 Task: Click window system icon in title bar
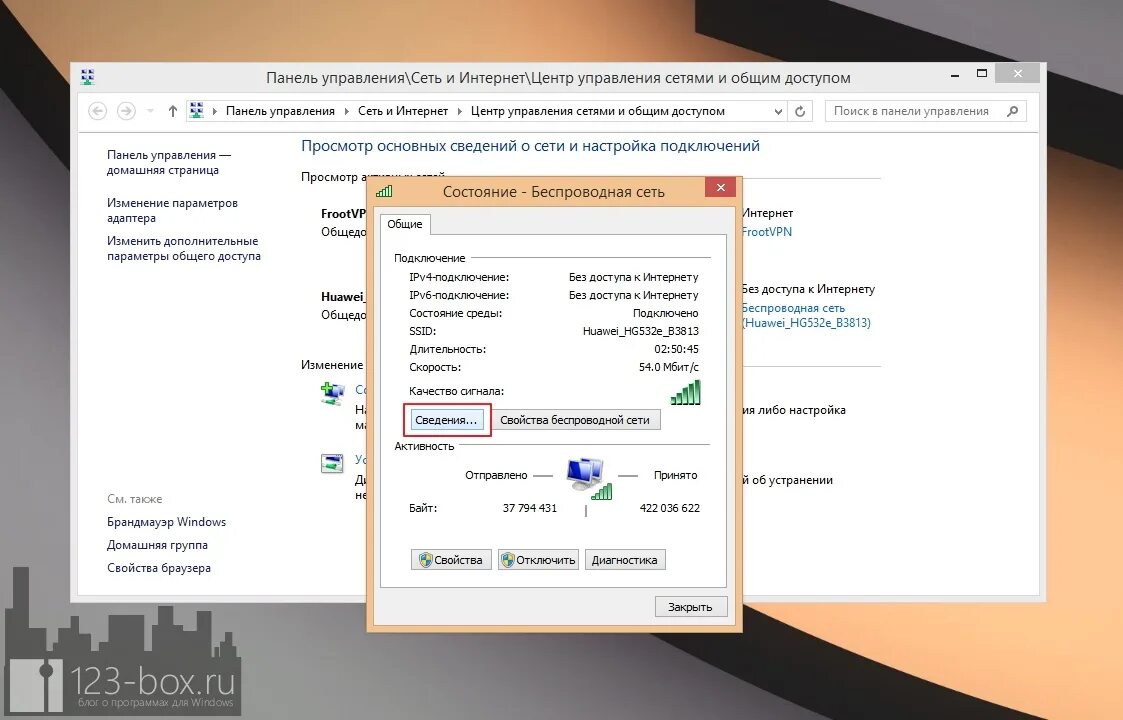click(87, 77)
